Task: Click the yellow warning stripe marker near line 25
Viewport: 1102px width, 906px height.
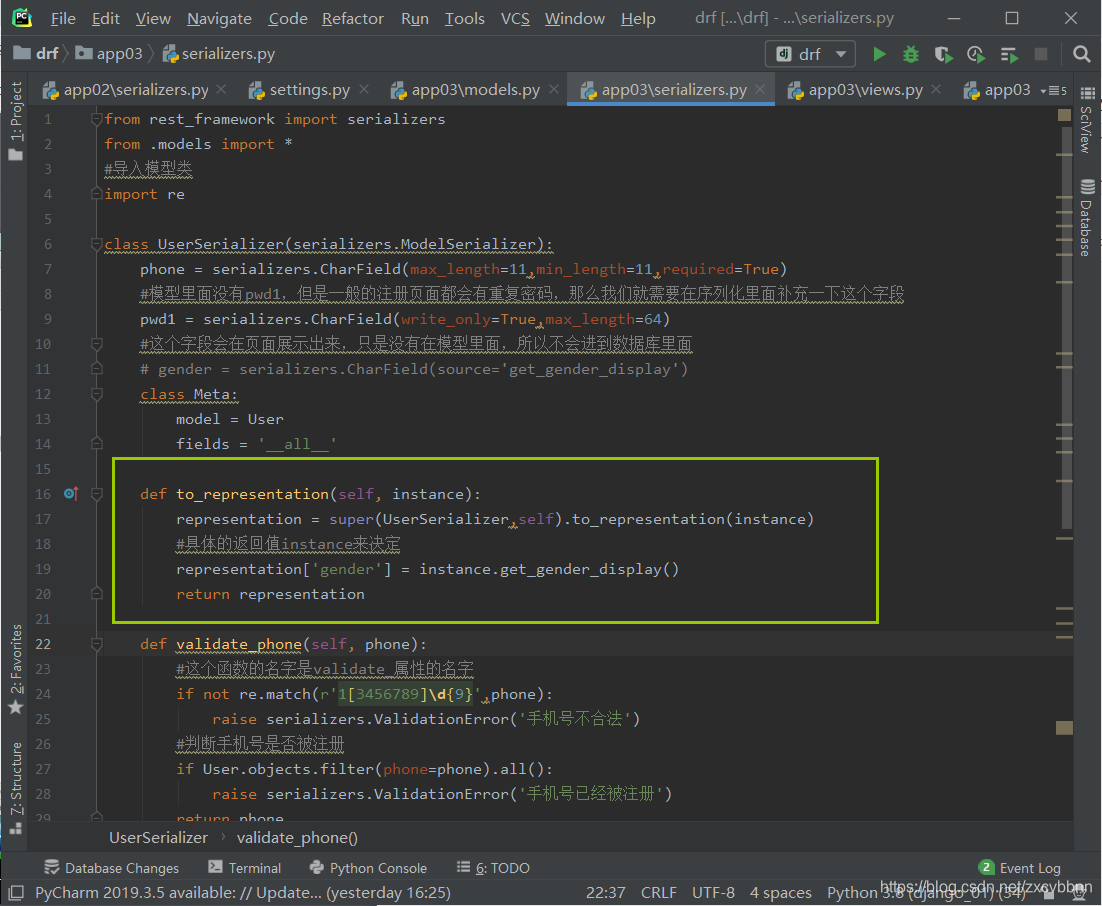Action: click(1064, 727)
